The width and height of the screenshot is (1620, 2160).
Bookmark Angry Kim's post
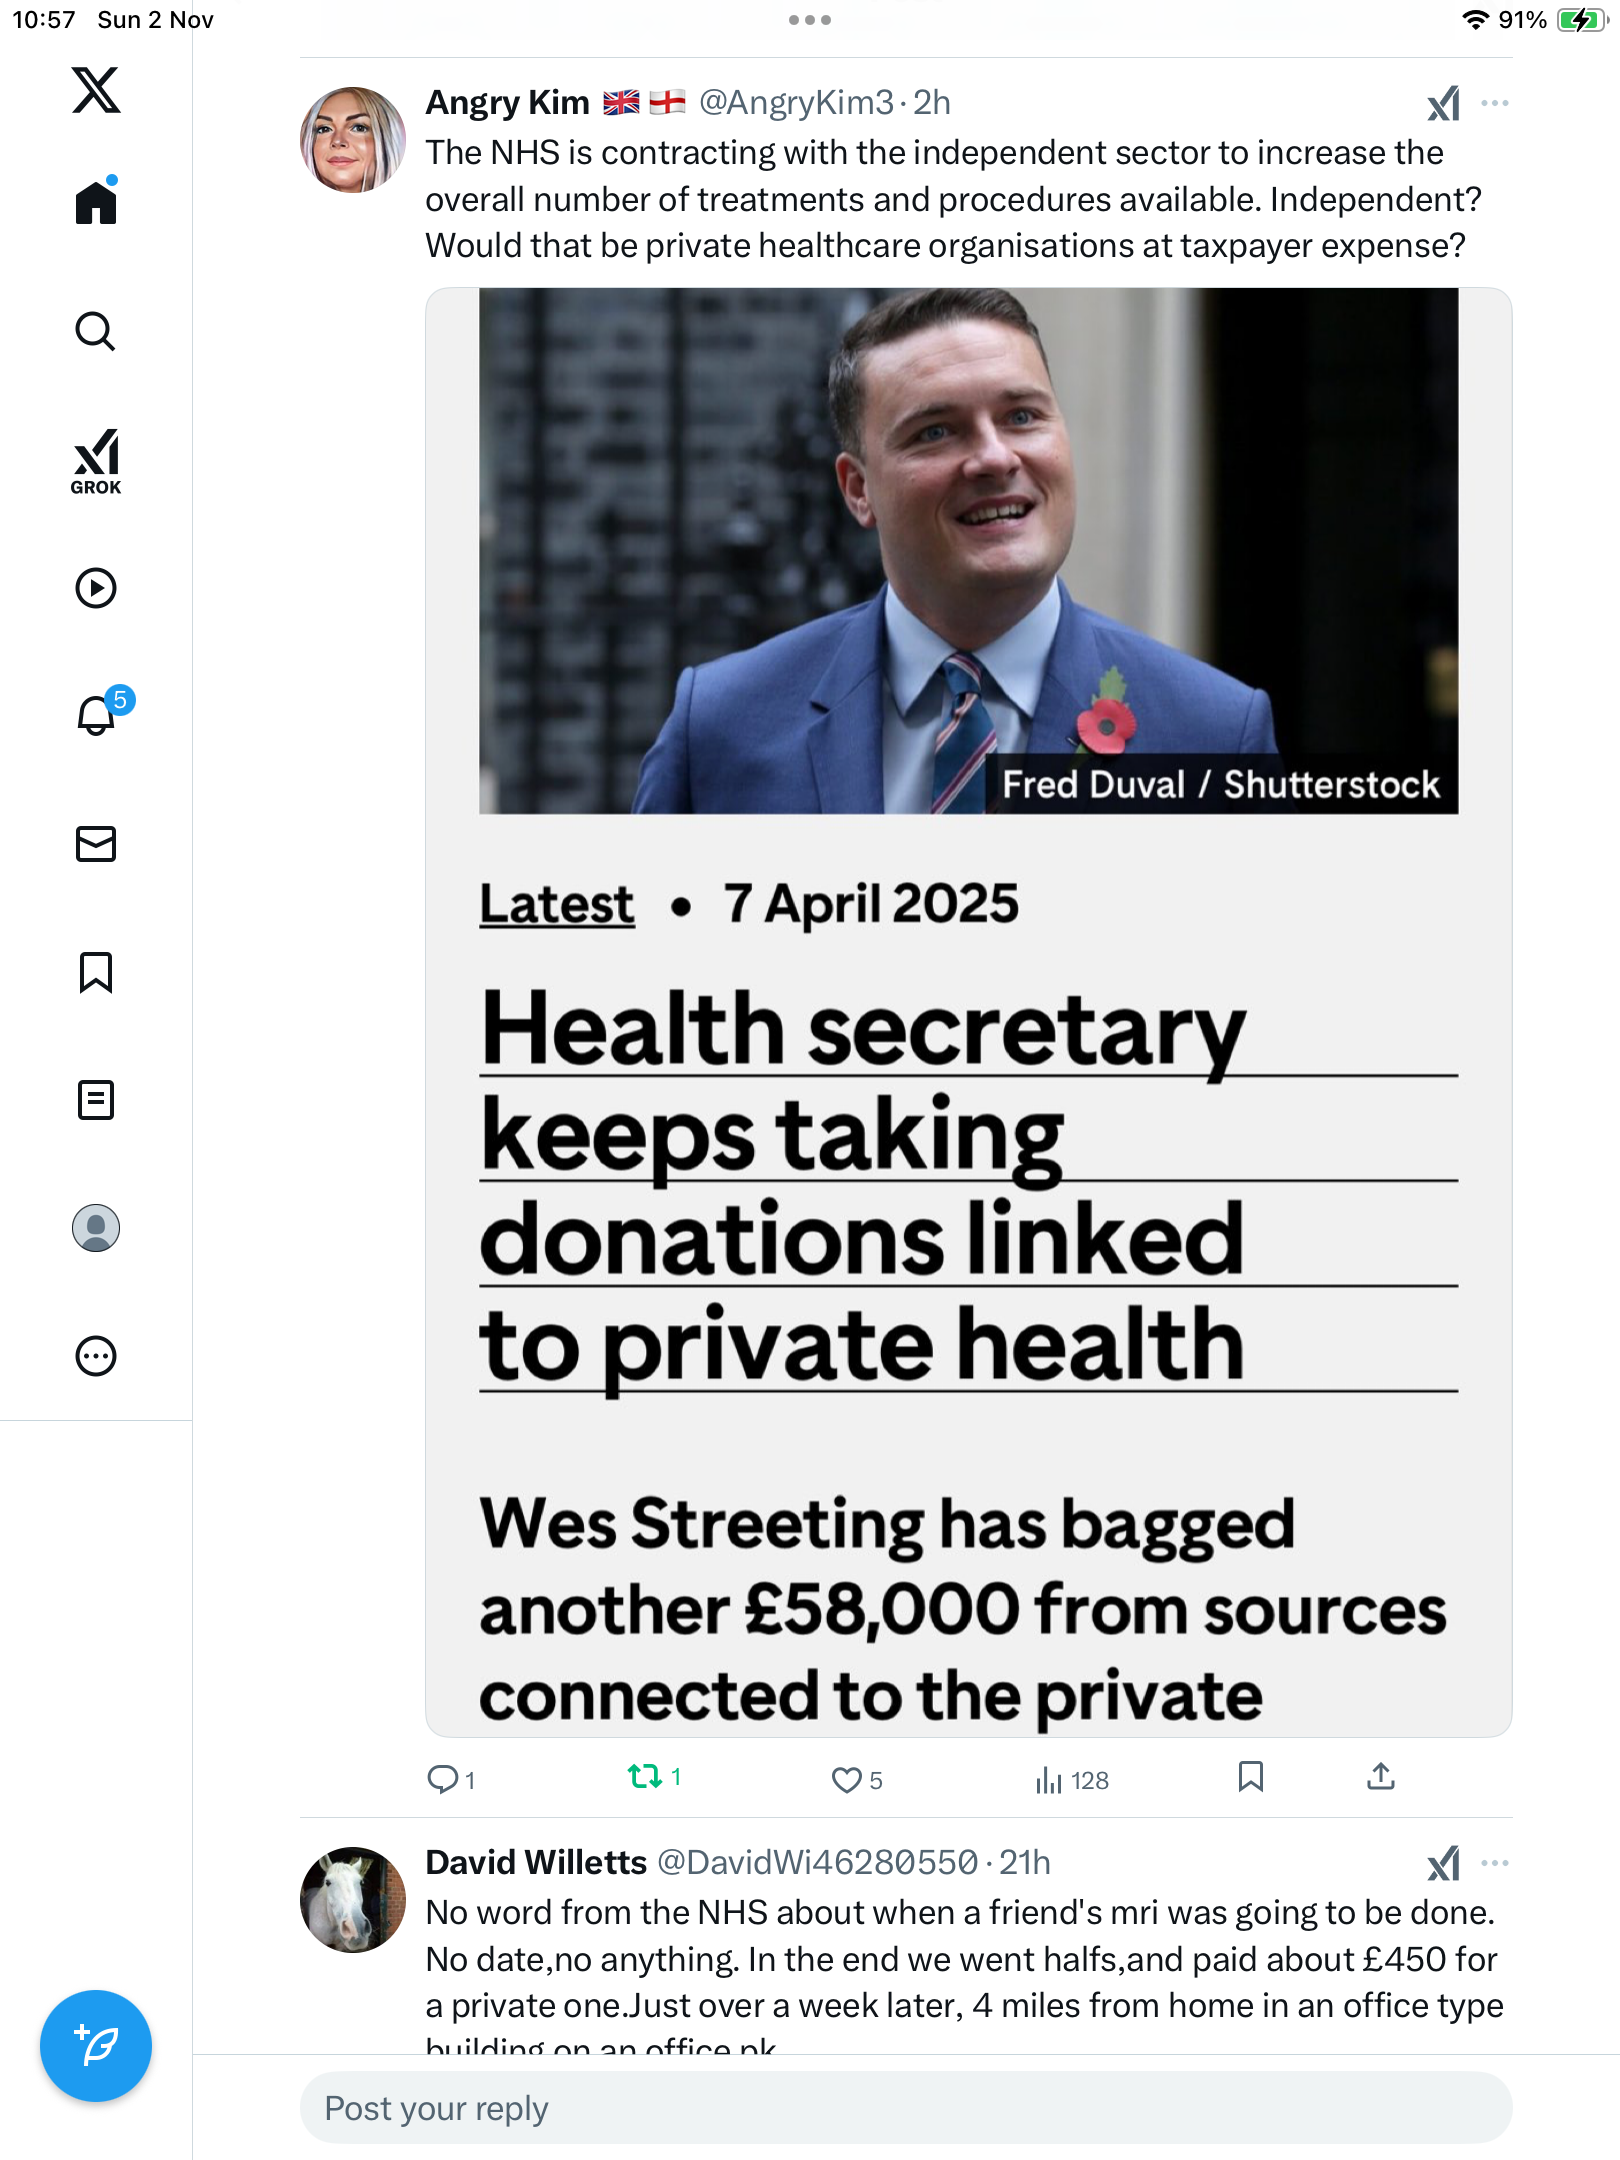click(1250, 1777)
